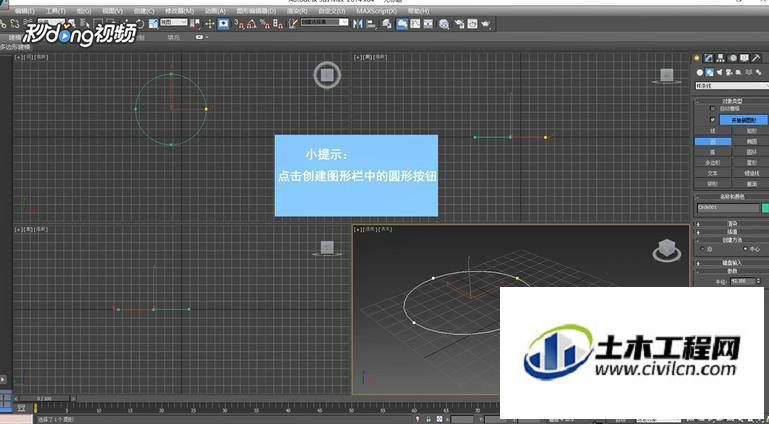769x424 pixels.
Task: Open the MAXScript(X) menu
Action: (377, 11)
